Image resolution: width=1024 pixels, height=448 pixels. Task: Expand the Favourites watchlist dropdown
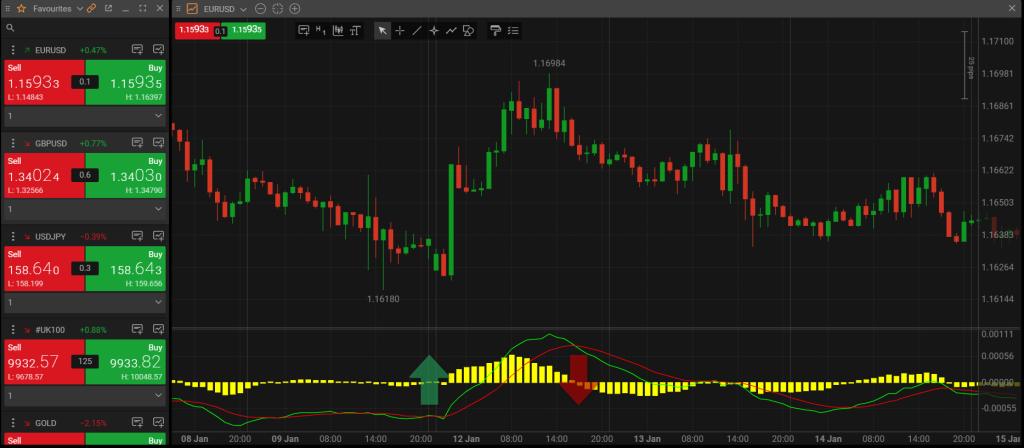[80, 8]
